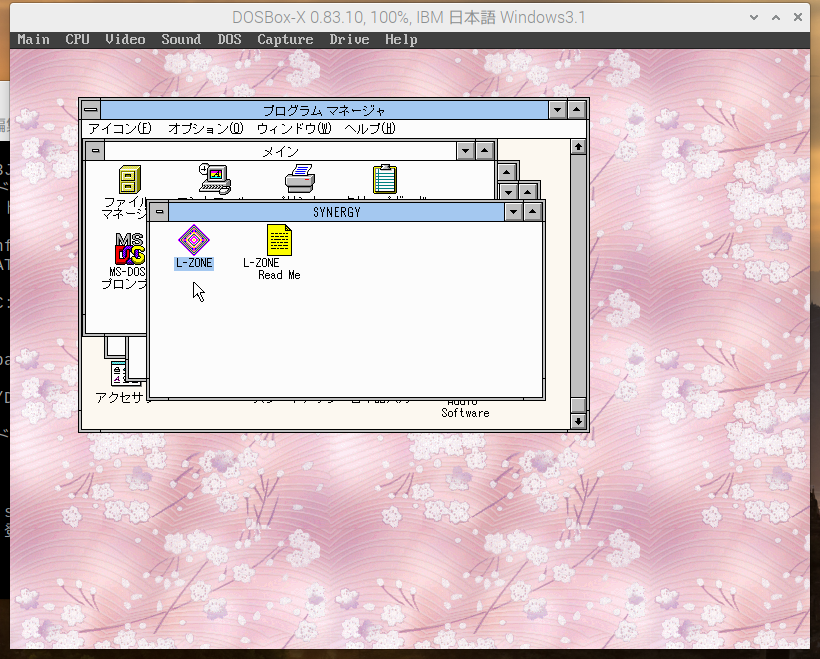The height and width of the screenshot is (659, 820).
Task: Maximize the SYNERGY group window
Action: point(532,212)
